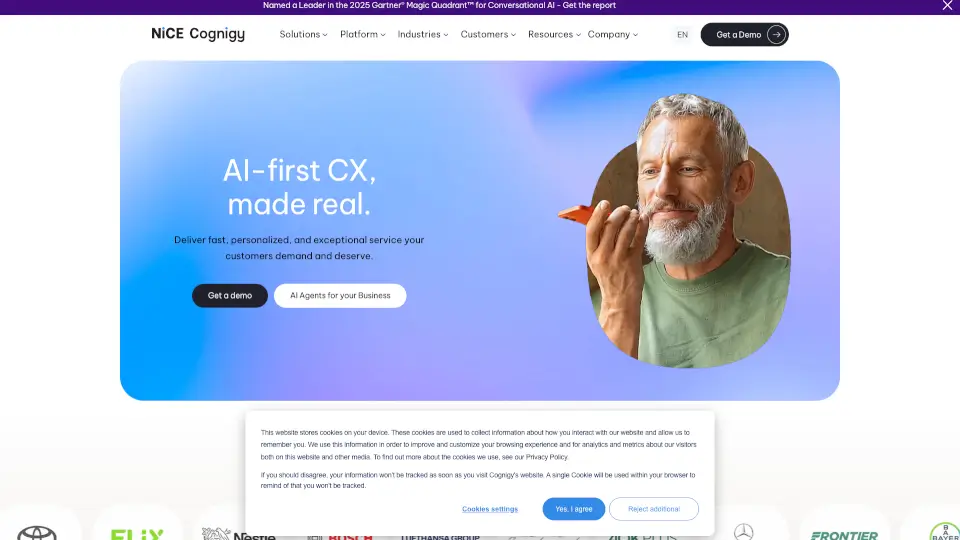Click the Frontier logo
Screen dimensions: 960x540
(x=844, y=536)
